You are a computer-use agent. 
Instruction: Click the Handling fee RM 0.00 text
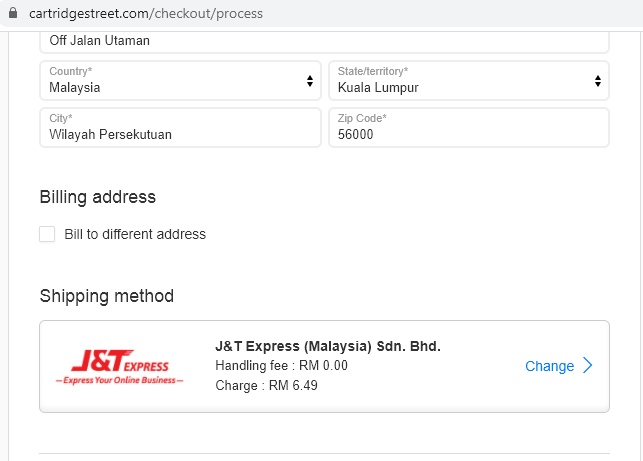tap(281, 365)
